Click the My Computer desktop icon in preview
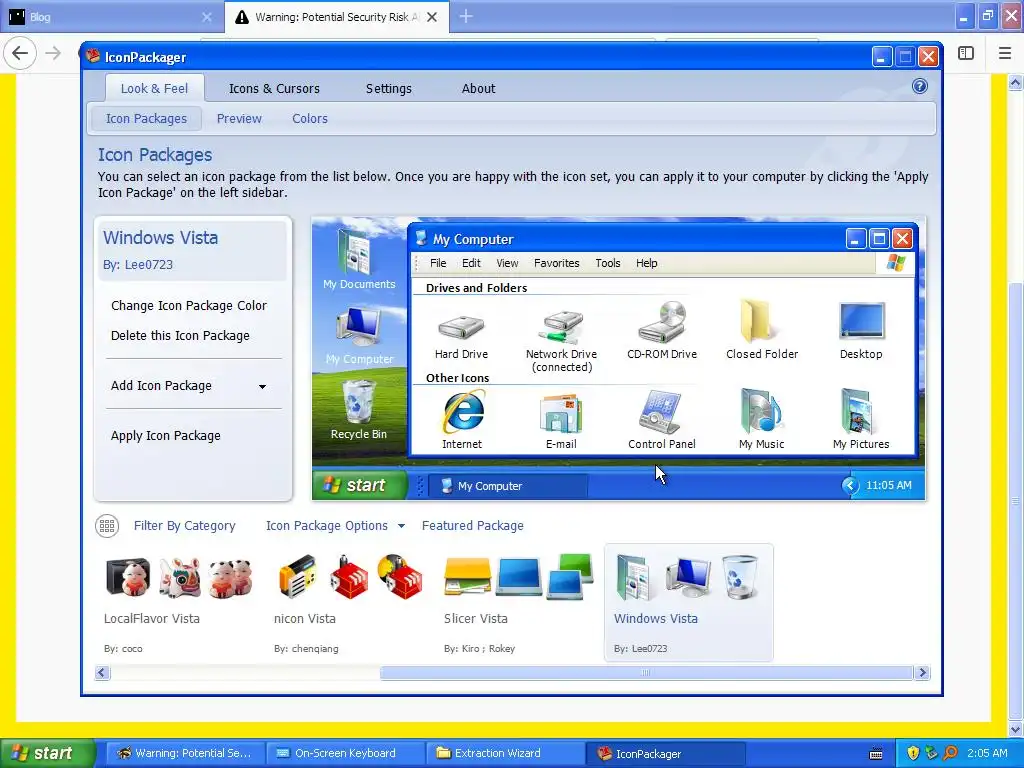 click(358, 327)
